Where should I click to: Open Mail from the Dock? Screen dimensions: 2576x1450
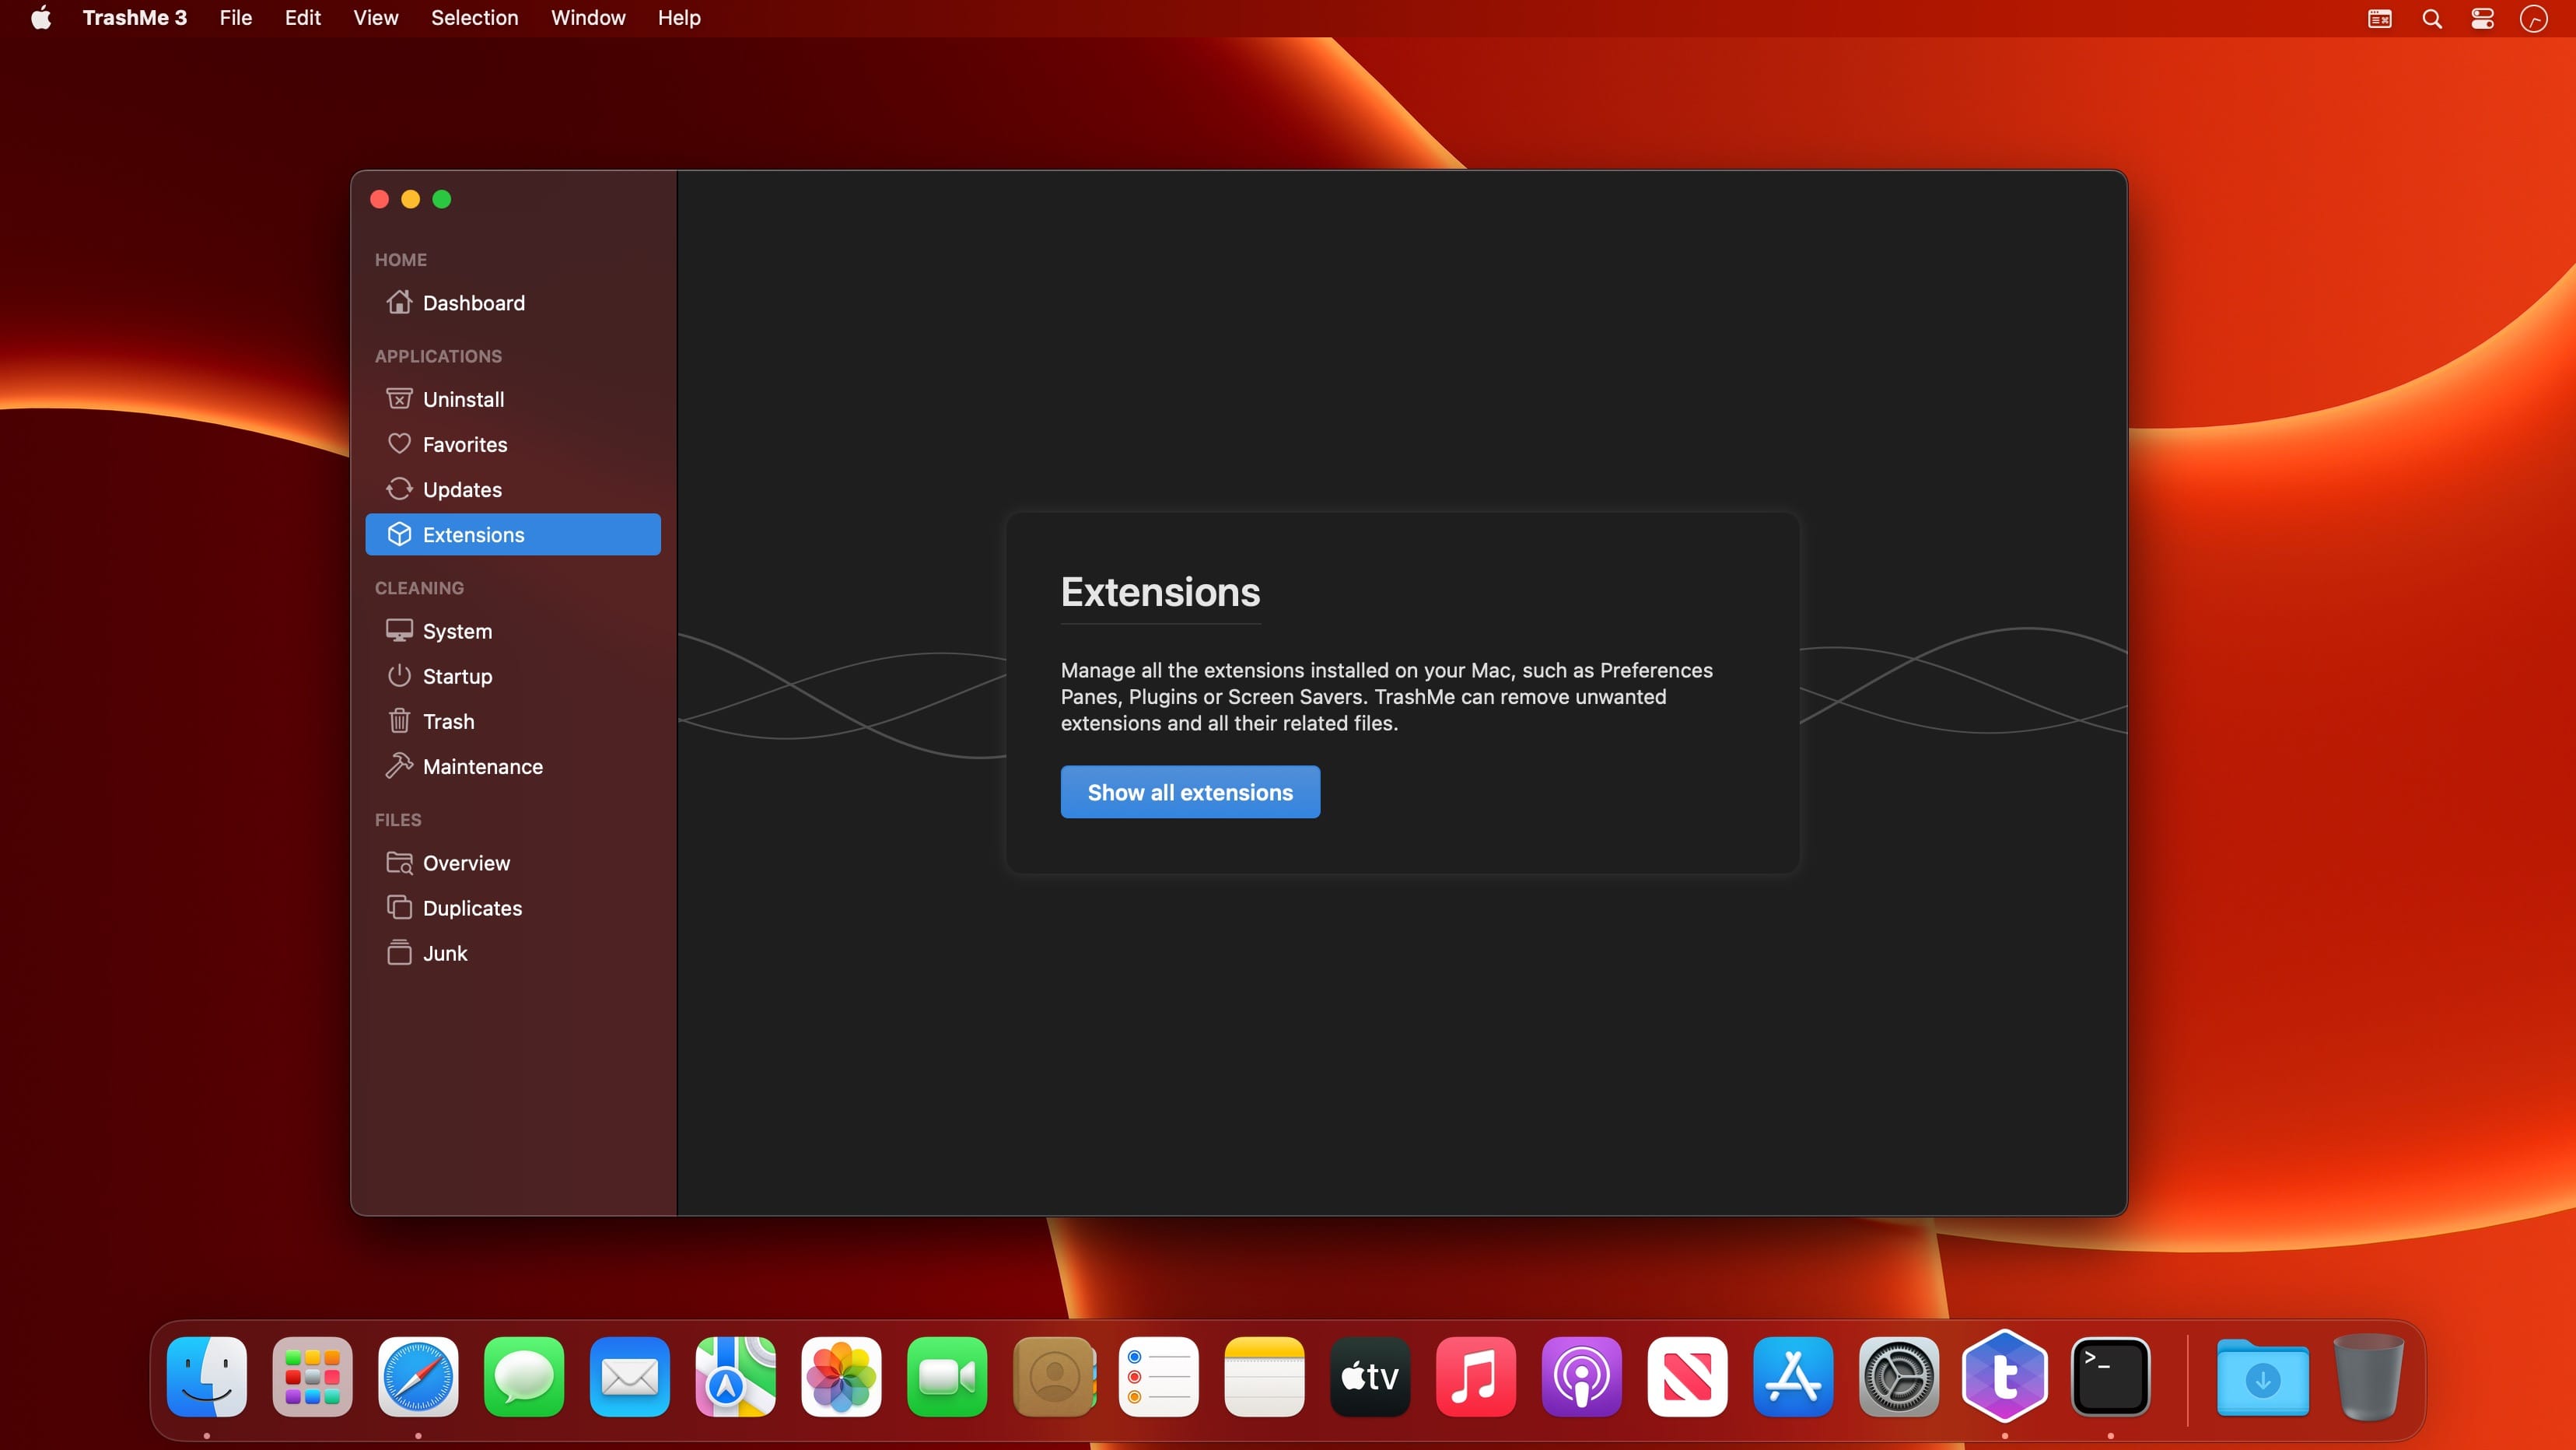(630, 1377)
